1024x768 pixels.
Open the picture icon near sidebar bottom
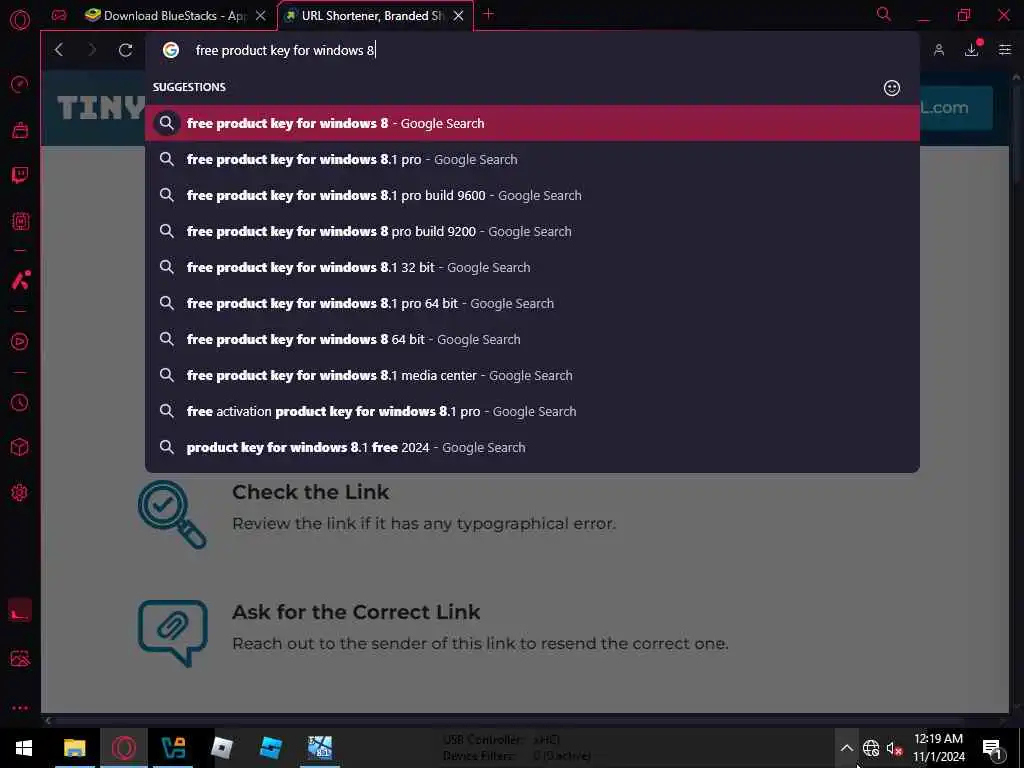point(20,658)
